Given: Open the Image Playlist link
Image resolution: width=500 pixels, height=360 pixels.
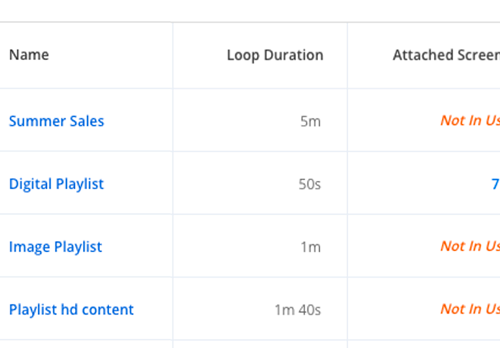Looking at the screenshot, I should click(55, 247).
